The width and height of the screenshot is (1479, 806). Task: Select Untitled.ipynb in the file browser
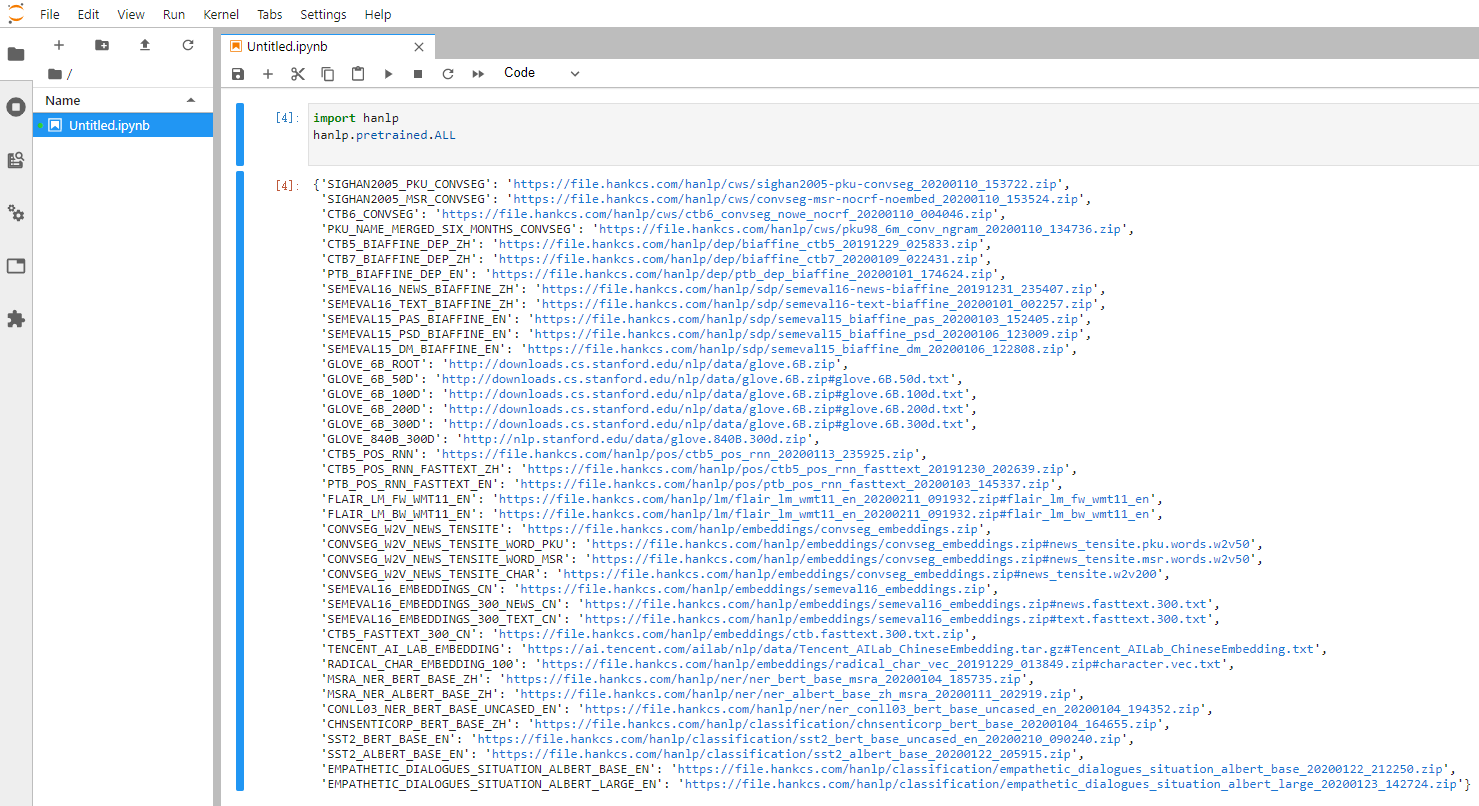122,125
